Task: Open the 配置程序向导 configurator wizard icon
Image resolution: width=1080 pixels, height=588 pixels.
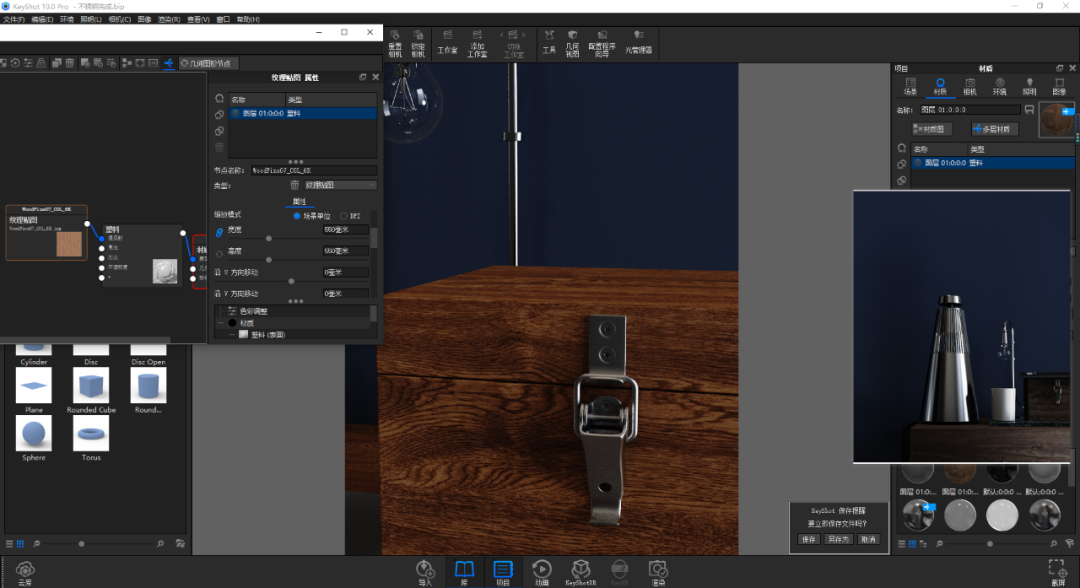Action: coord(602,43)
